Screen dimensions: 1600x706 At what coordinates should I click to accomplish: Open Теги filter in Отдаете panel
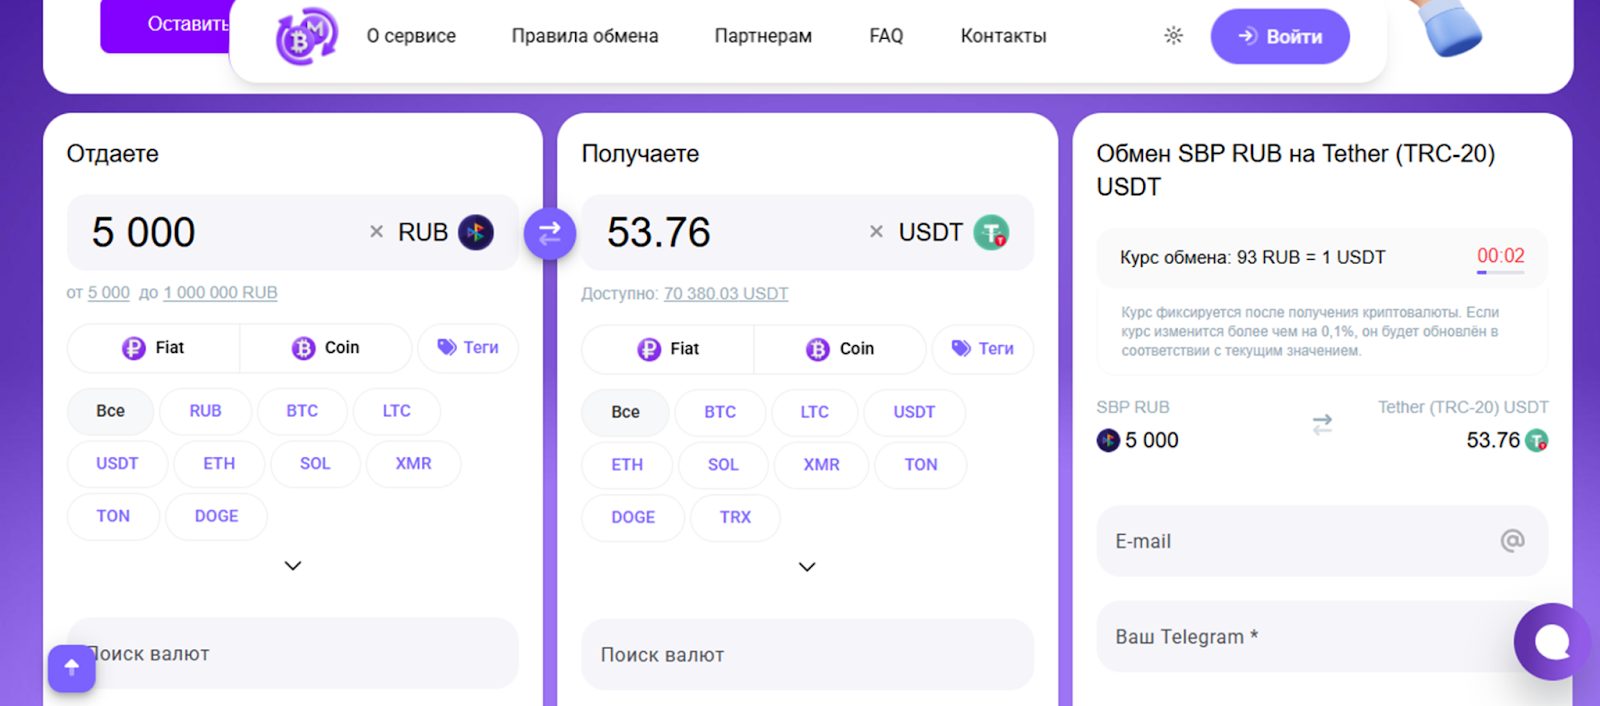point(468,348)
